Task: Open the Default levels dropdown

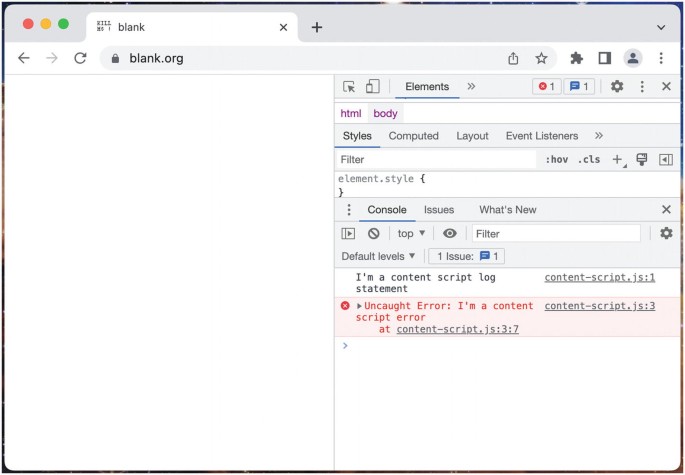Action: coord(378,256)
